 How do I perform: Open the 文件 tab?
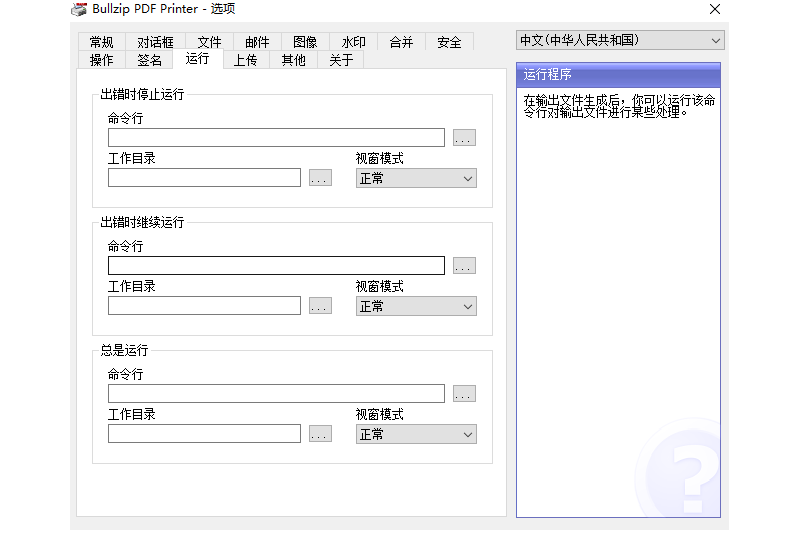(209, 42)
